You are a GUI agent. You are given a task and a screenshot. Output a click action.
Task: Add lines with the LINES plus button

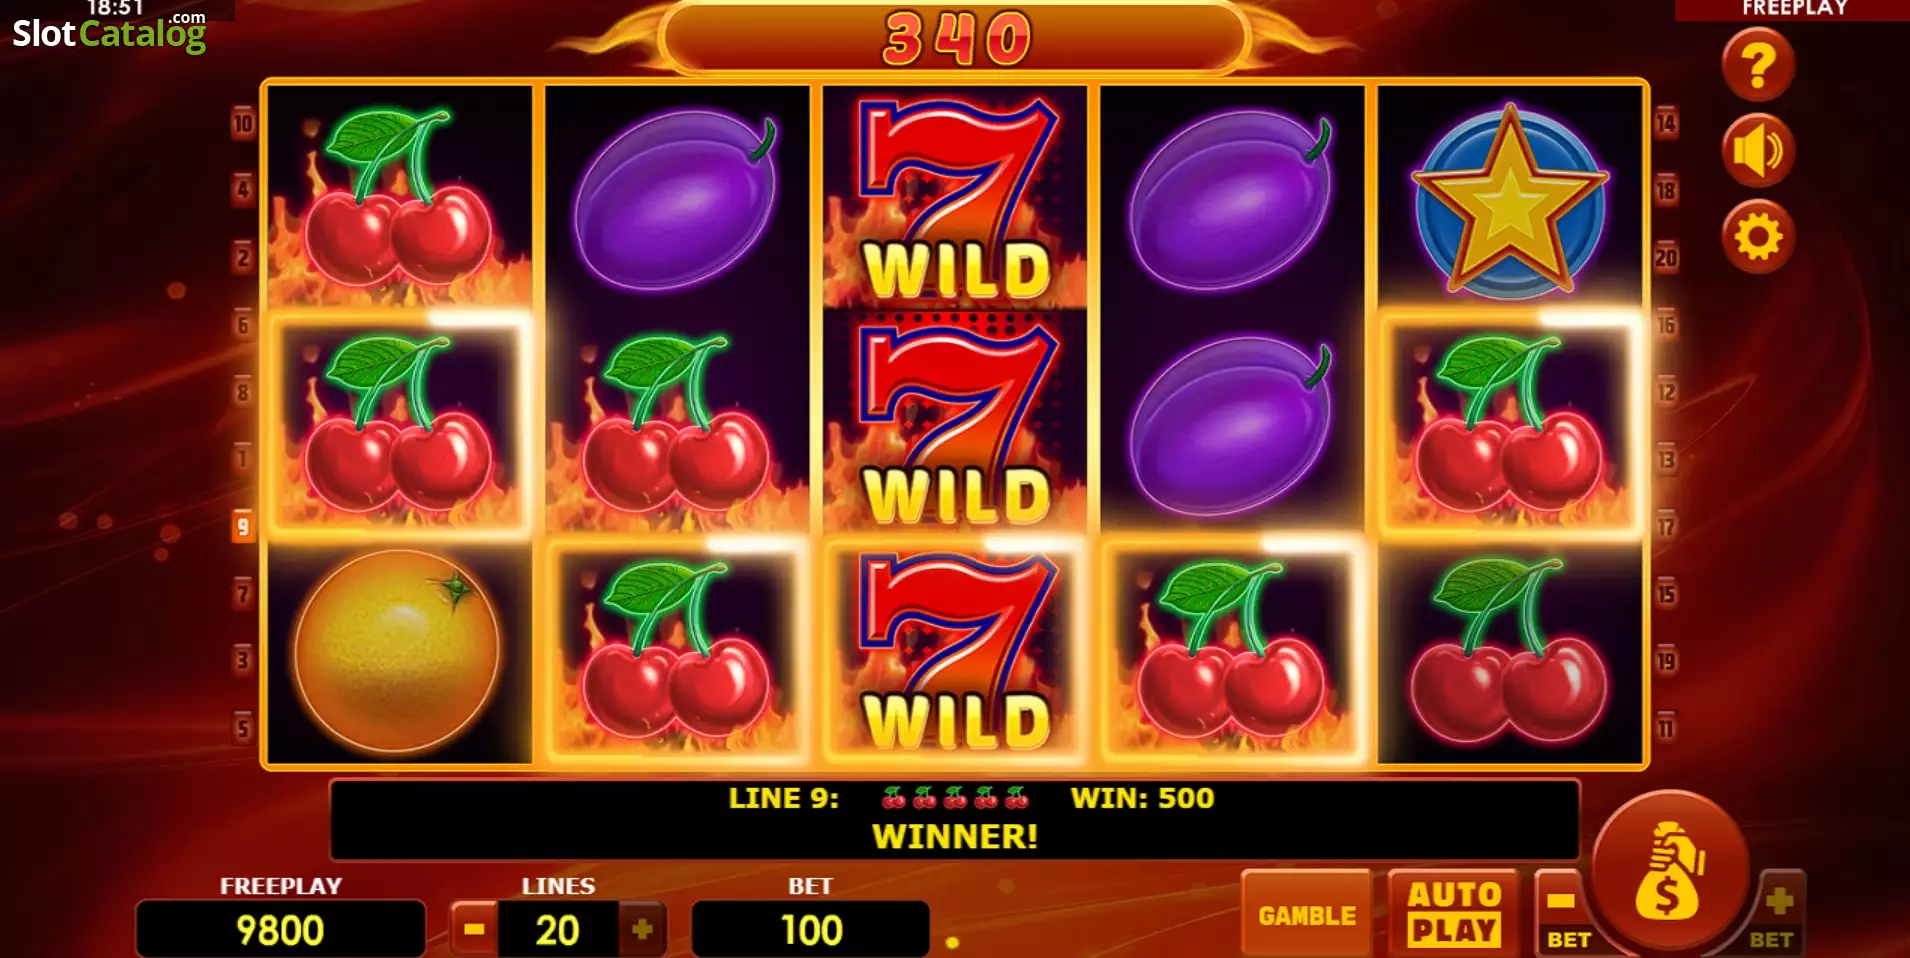coord(642,930)
